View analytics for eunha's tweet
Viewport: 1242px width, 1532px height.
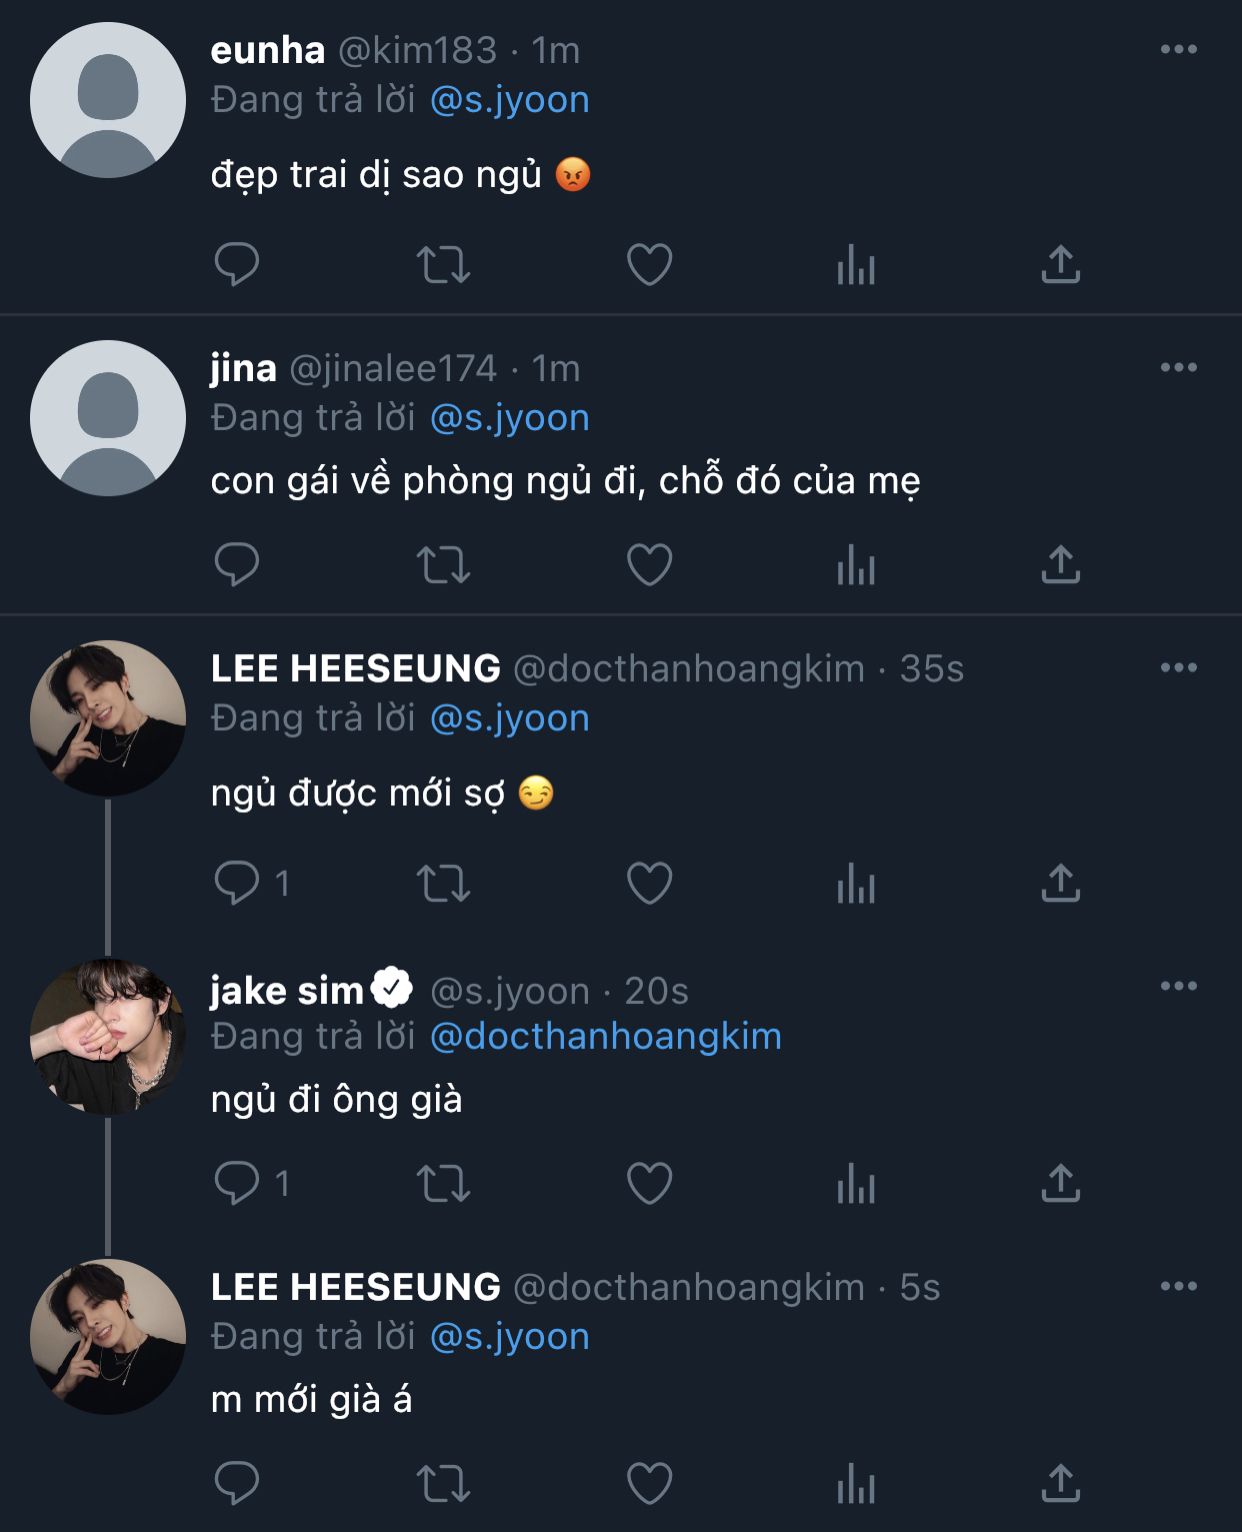856,265
